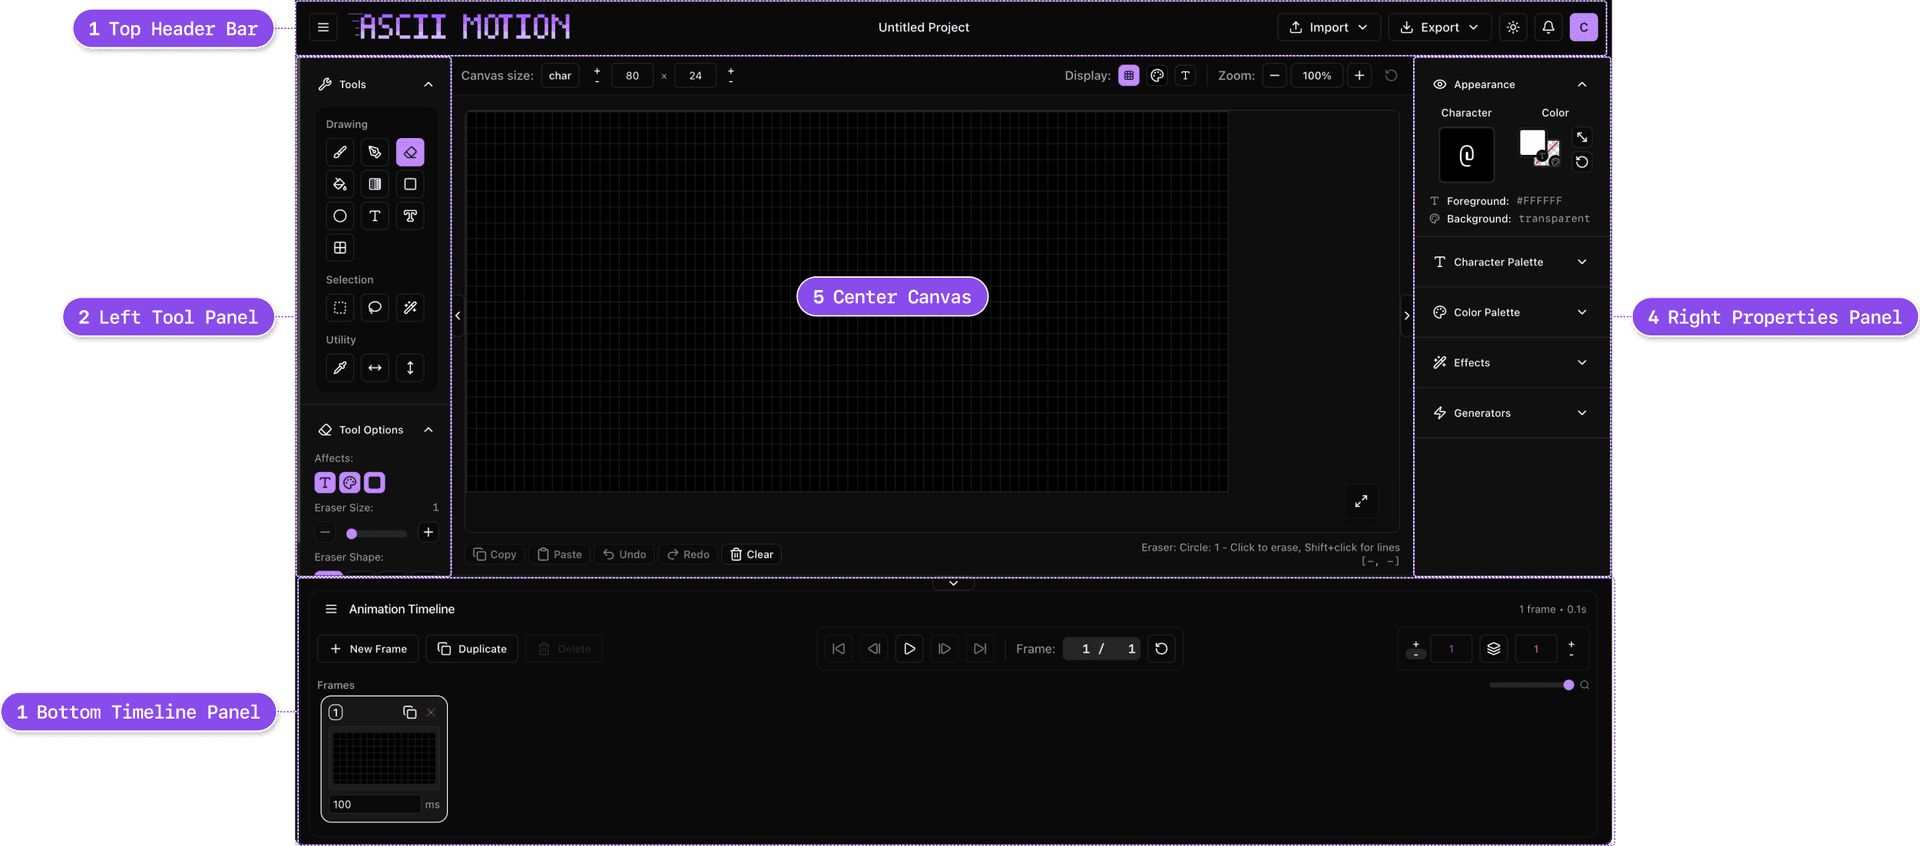The width and height of the screenshot is (1920, 846).
Task: Reset zoom level icon
Action: click(1391, 75)
